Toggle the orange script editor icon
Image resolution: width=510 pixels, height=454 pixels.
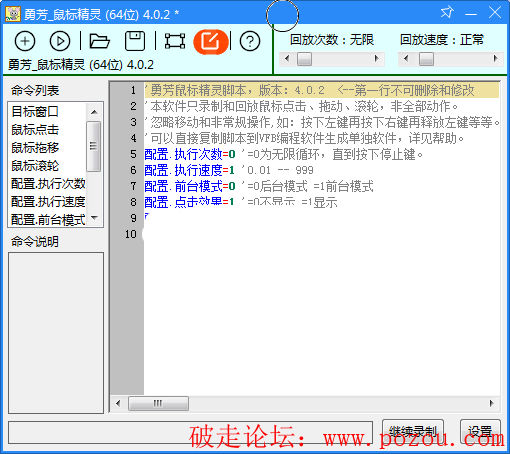click(x=210, y=41)
